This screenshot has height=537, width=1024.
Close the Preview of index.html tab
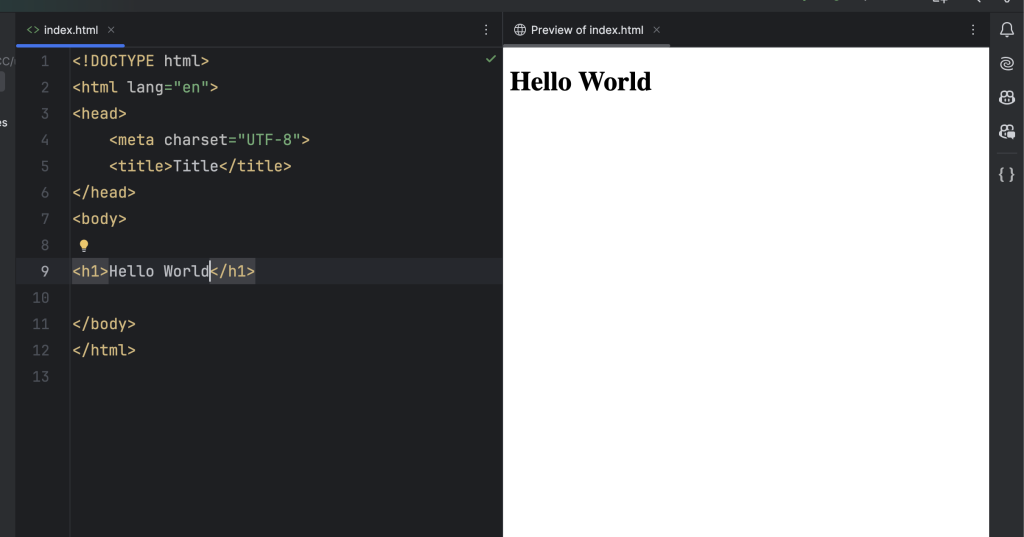click(657, 30)
